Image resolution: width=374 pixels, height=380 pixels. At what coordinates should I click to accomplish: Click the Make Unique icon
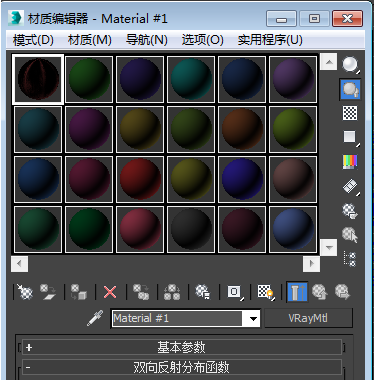coord(172,292)
